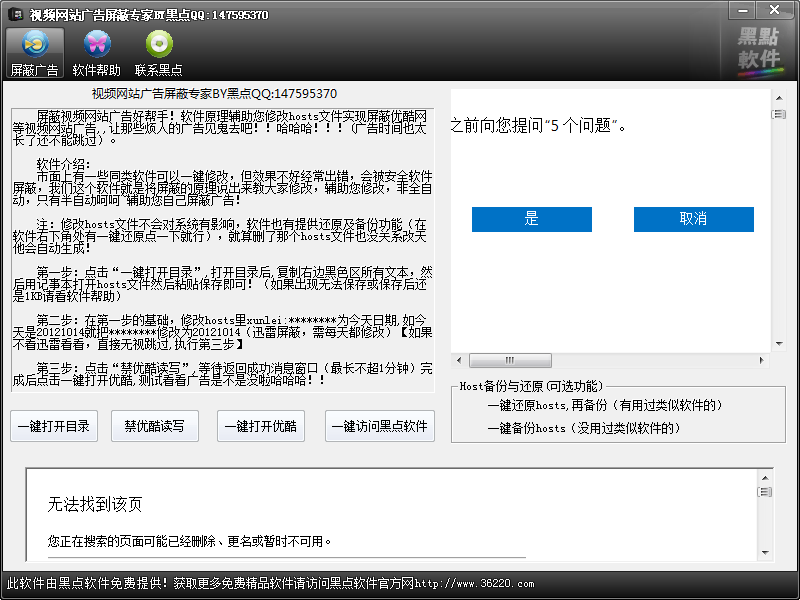Click the scroll grip icon in the dialog panel
Screen dimensions: 800x600
(779, 114)
